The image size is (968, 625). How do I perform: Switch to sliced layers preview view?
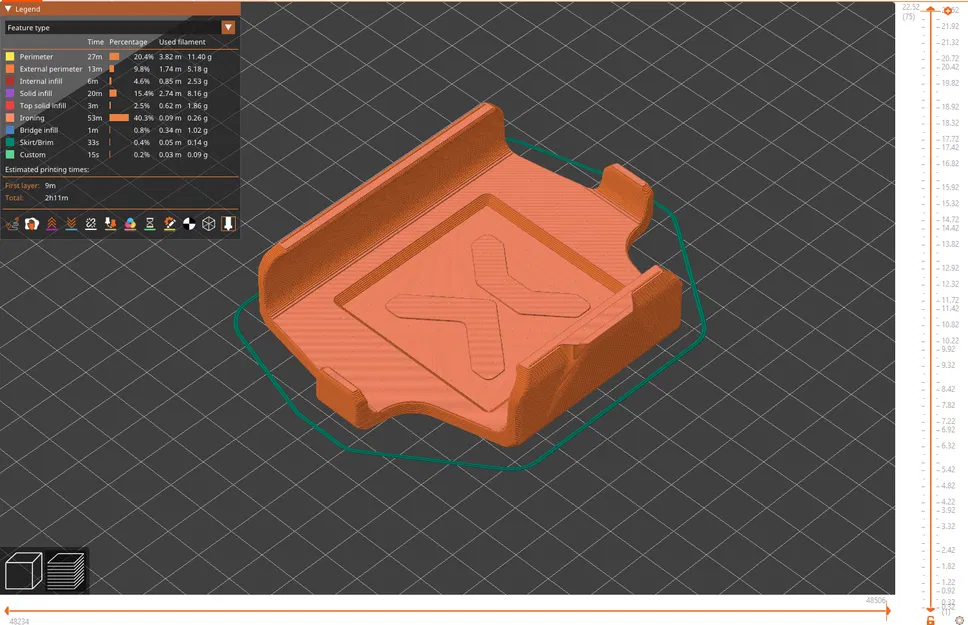65,571
